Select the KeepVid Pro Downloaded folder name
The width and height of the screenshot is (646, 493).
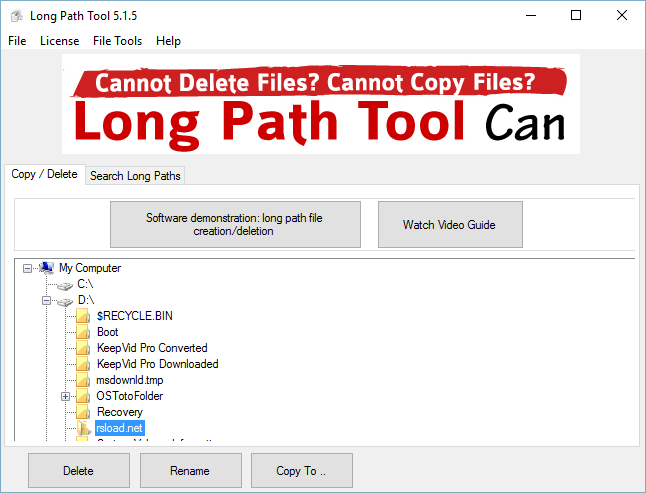click(157, 364)
